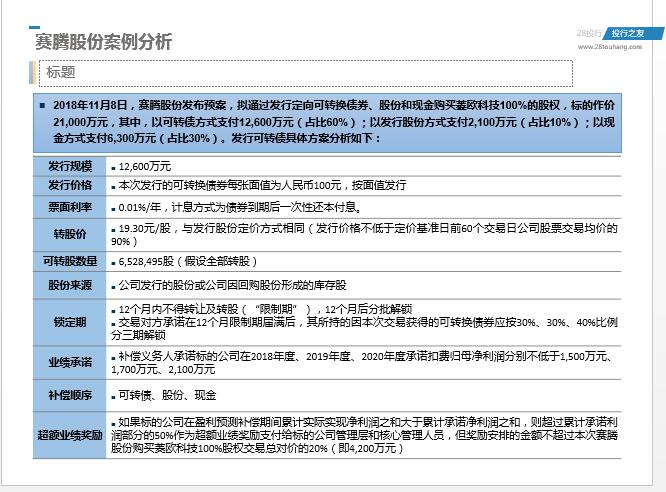This screenshot has height=492, width=666.
Task: Select the 票面利率 row label
Action: pos(70,207)
